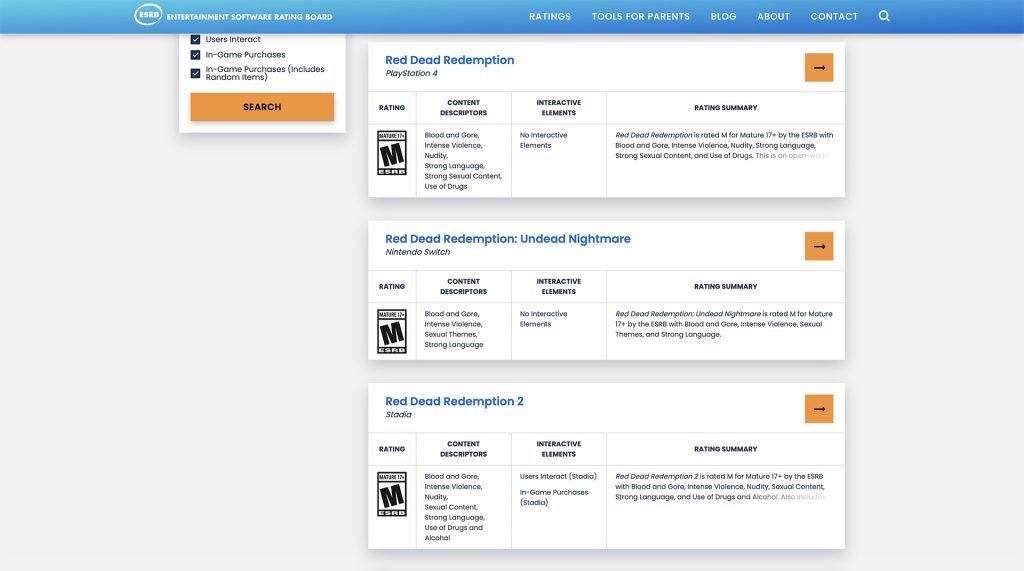Uncheck the Users Interact checkbox
This screenshot has height=571, width=1024.
coord(196,40)
